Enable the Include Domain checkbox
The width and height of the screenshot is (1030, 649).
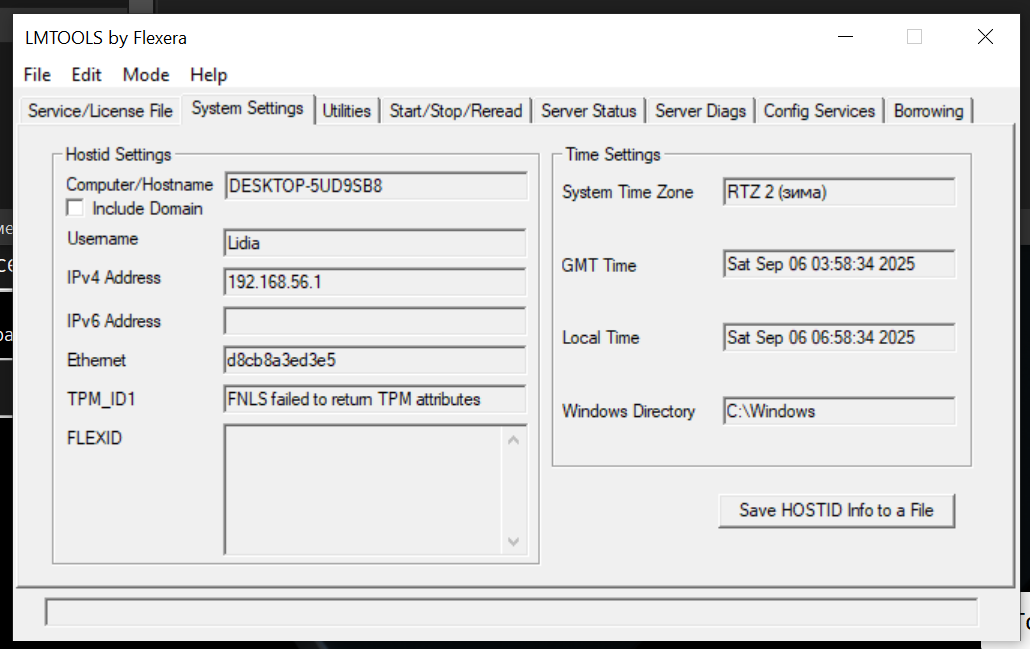tap(75, 208)
